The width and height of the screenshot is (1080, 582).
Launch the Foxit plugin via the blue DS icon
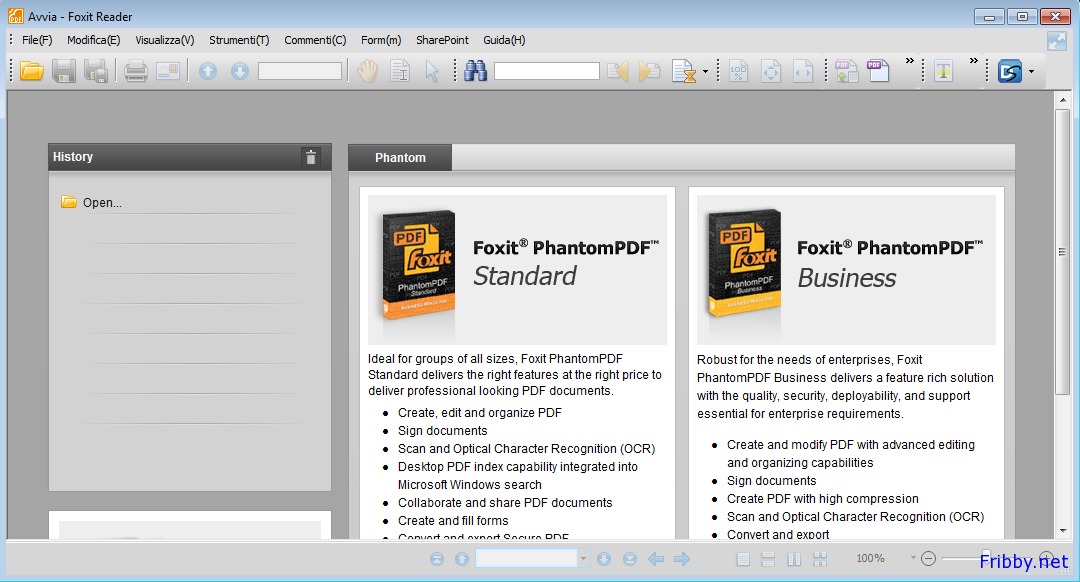tap(1010, 71)
